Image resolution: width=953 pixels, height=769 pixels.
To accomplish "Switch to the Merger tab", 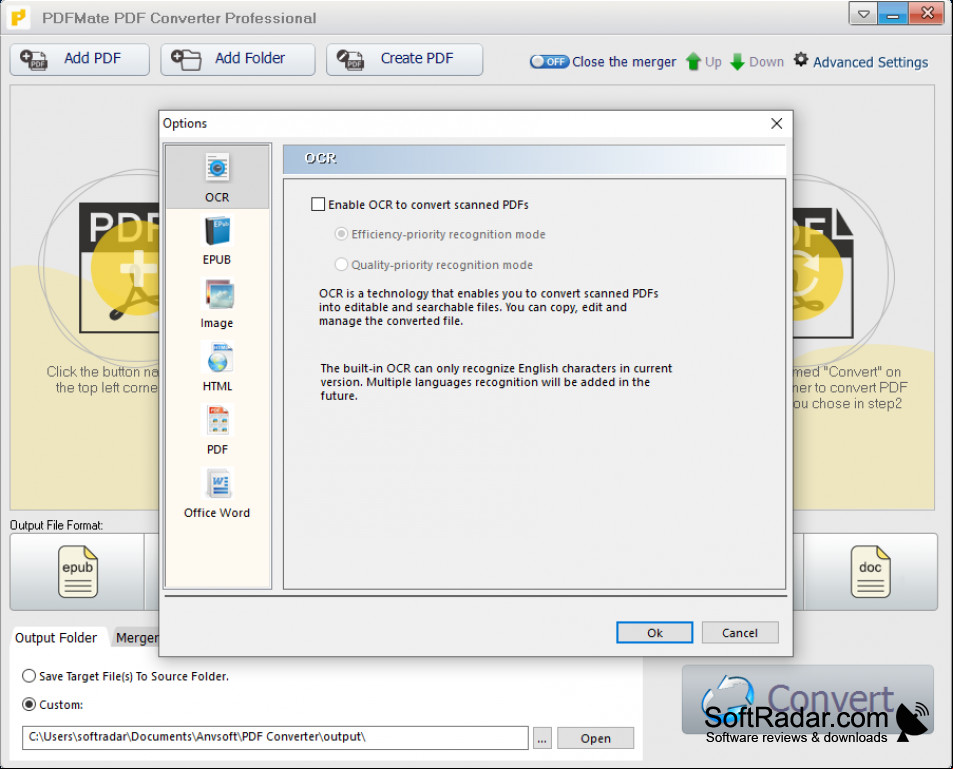I will coord(137,638).
